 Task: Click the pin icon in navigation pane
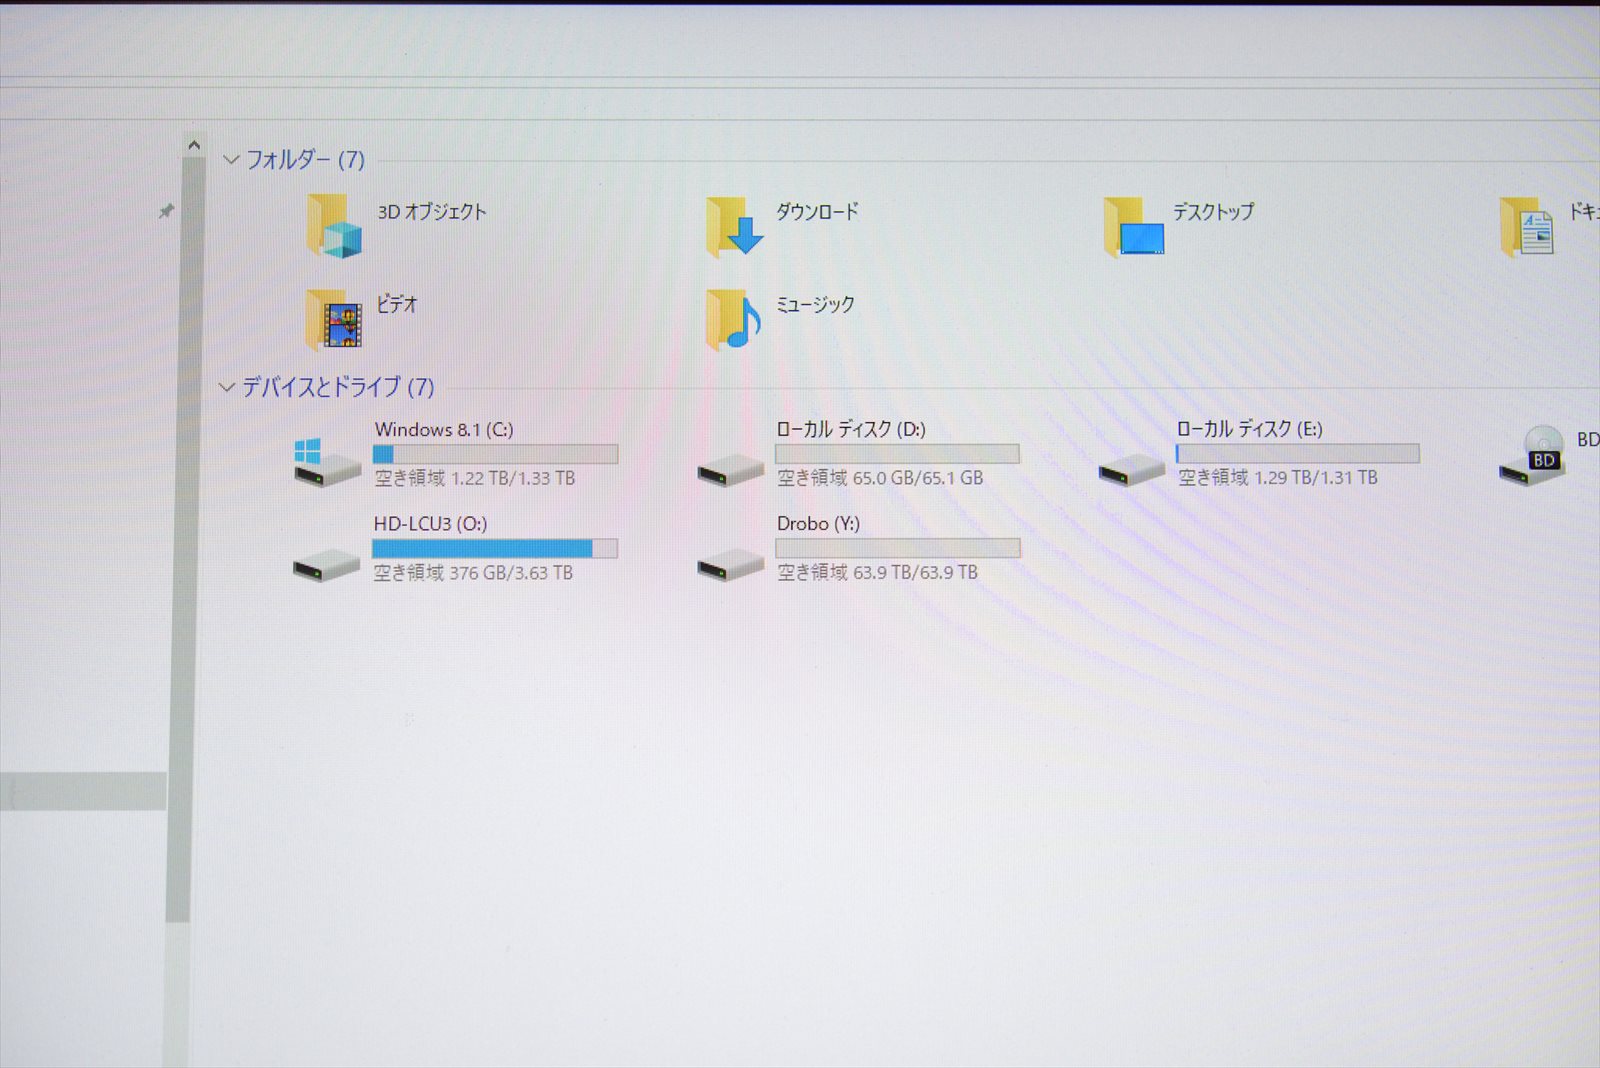(166, 211)
